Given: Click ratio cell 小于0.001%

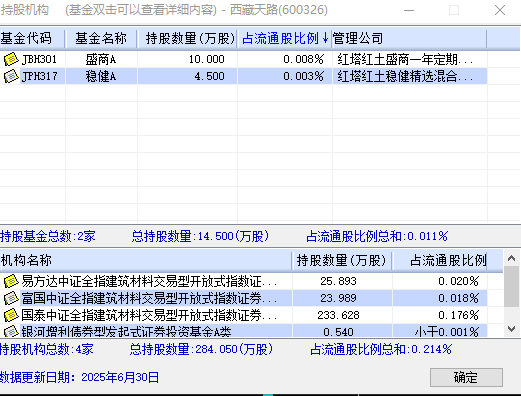Looking at the screenshot, I should tap(447, 332).
